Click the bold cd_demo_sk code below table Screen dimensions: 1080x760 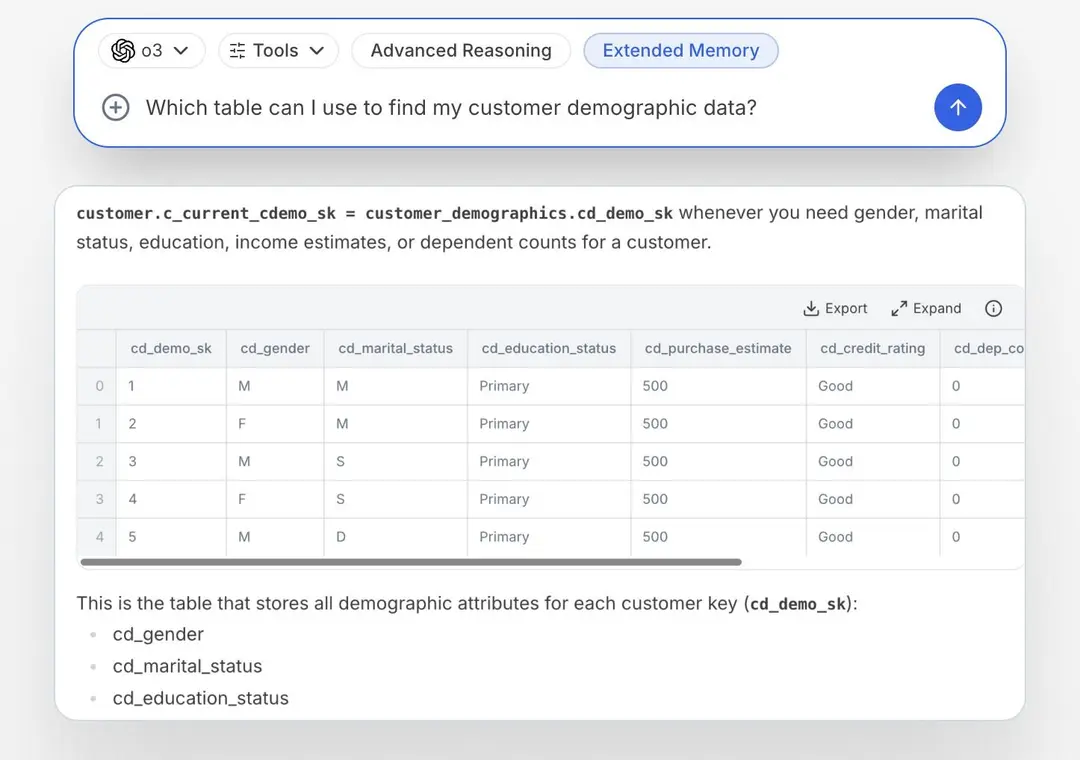798,604
